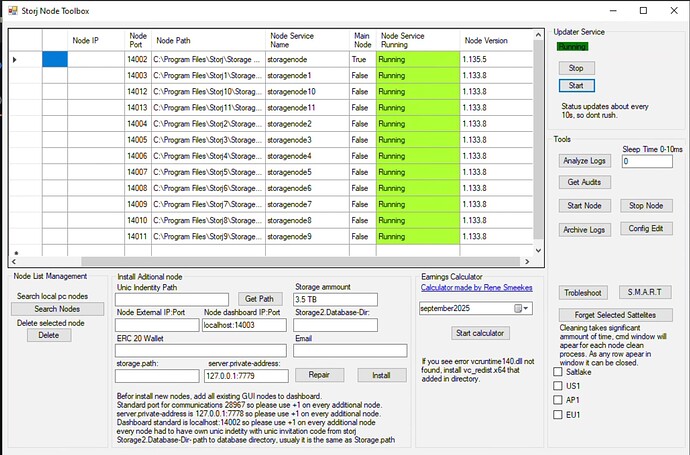
Task: Click Start Node button
Action: pos(584,205)
